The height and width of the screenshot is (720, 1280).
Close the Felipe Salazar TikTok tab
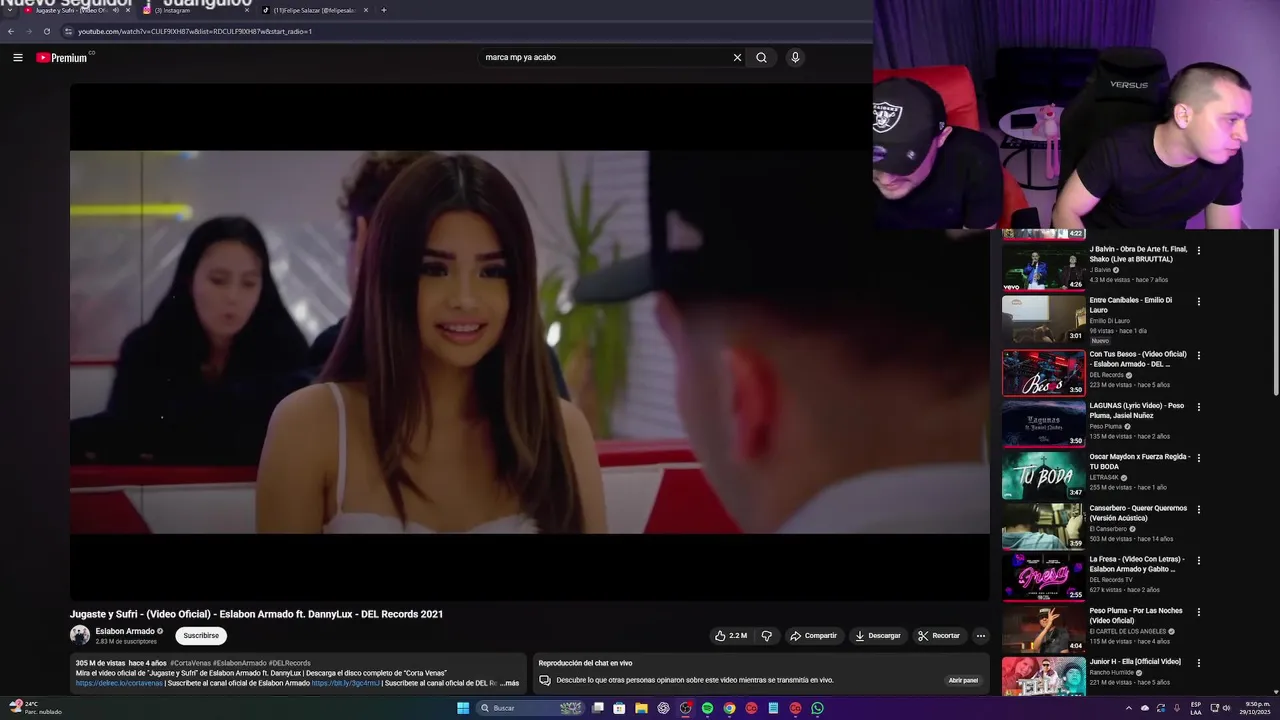click(366, 10)
